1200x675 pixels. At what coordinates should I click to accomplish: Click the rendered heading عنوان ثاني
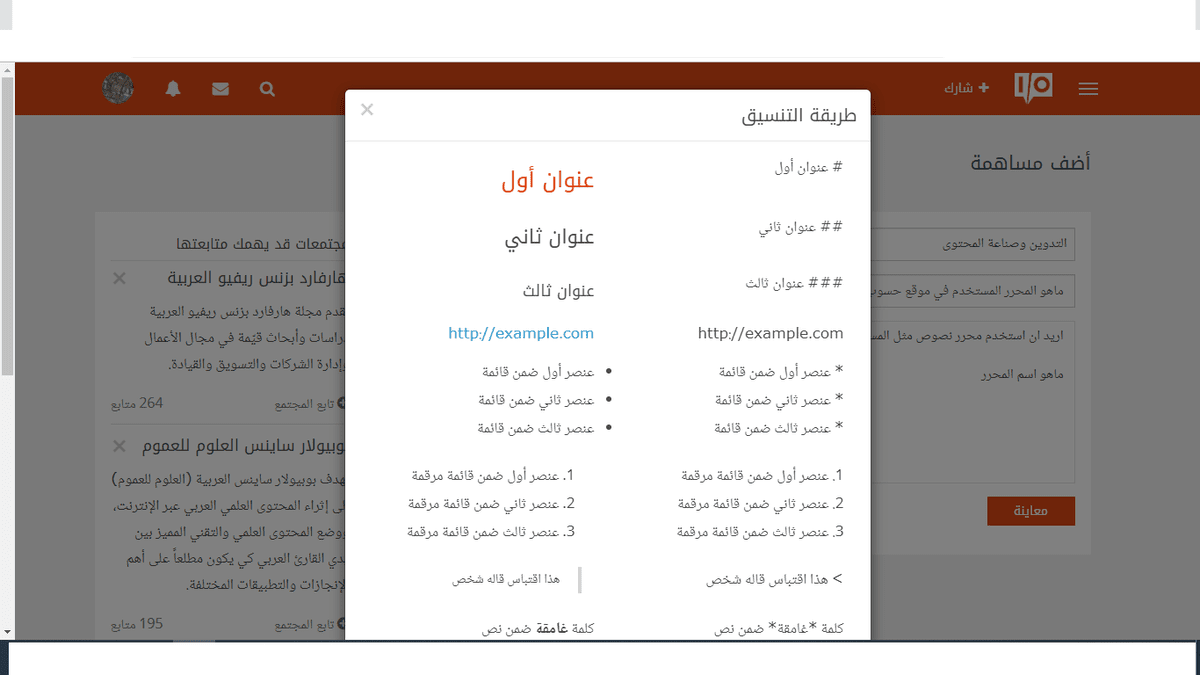coord(549,237)
